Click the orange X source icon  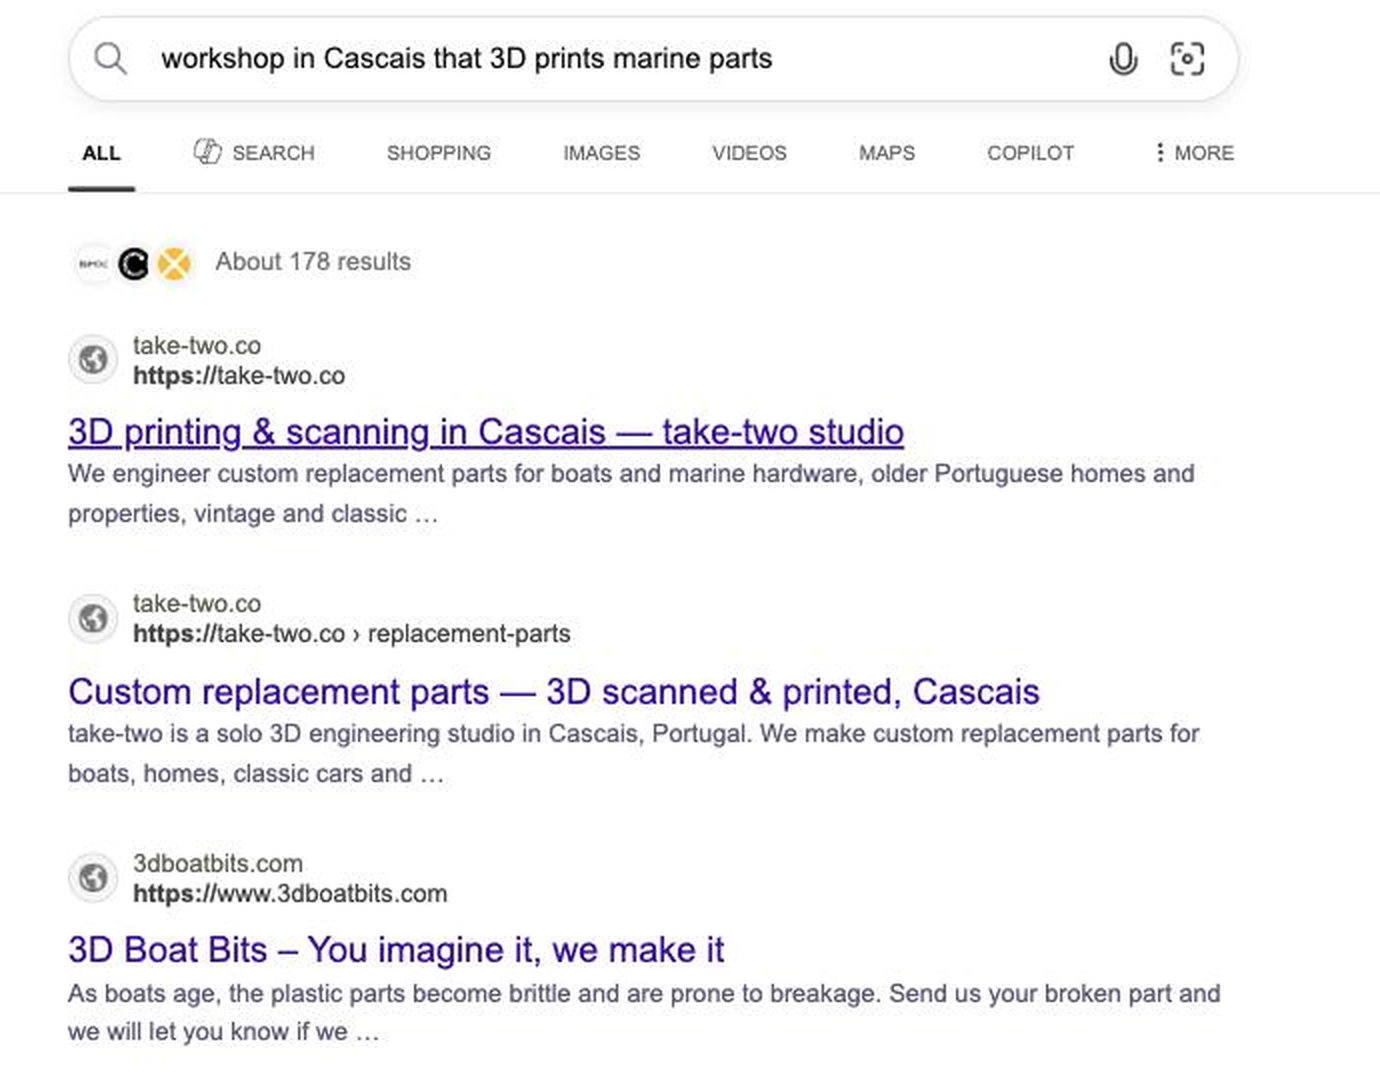point(174,264)
